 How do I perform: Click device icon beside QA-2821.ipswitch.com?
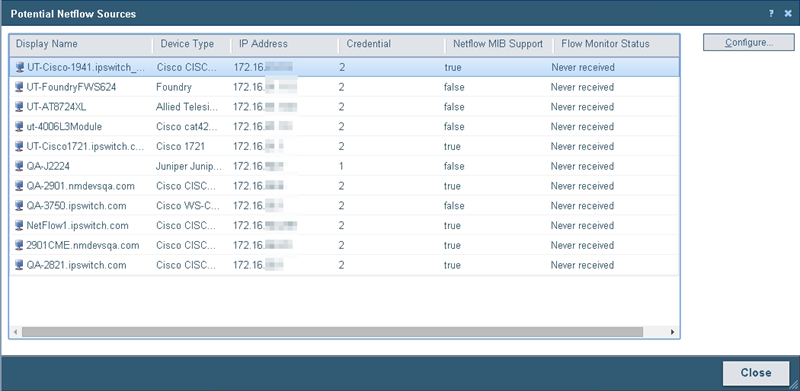click(x=19, y=265)
